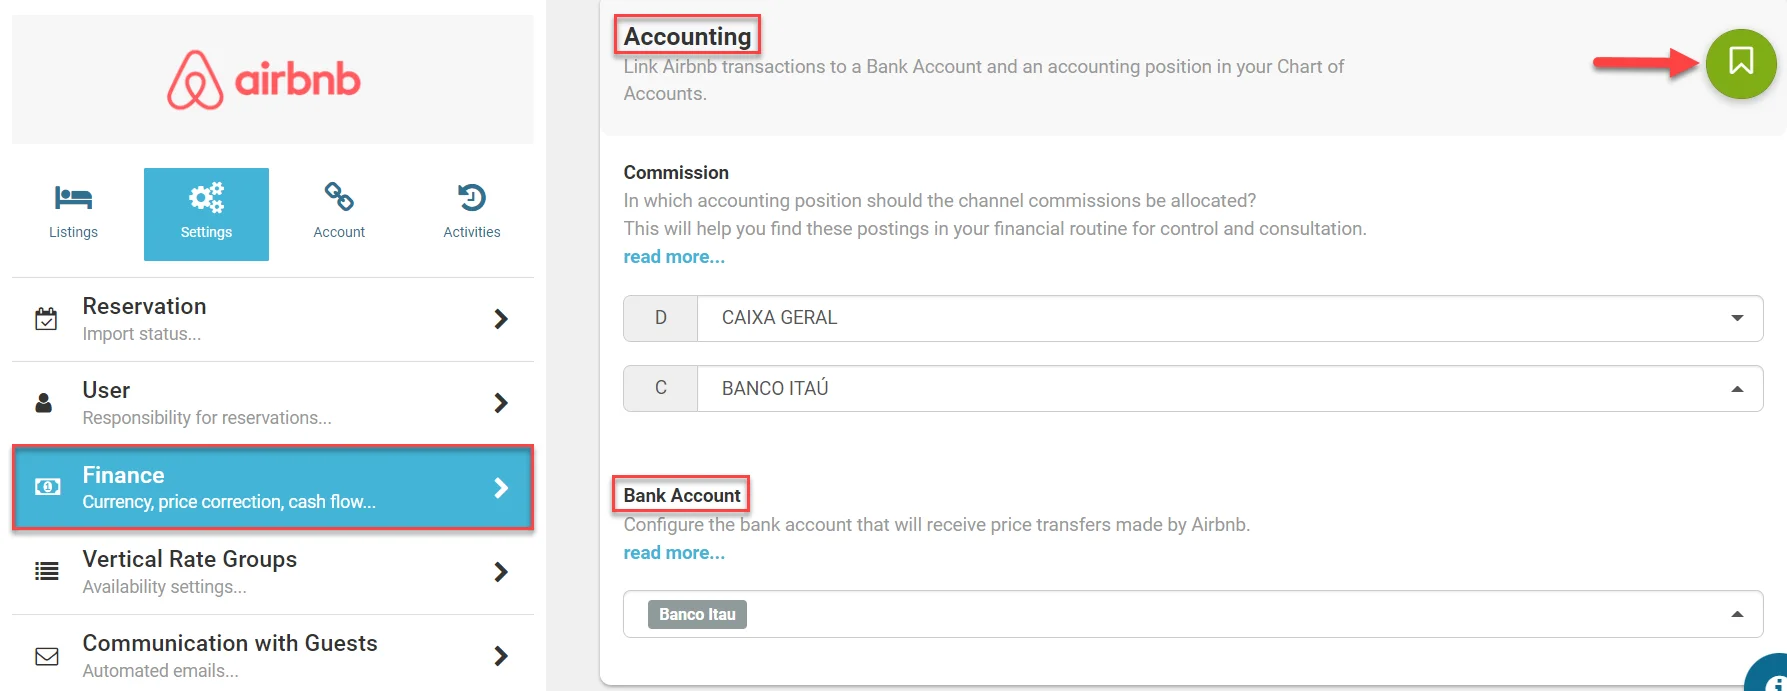1787x691 pixels.
Task: Open the CAIXA GERAL debit dropdown
Action: pyautogui.click(x=1229, y=318)
